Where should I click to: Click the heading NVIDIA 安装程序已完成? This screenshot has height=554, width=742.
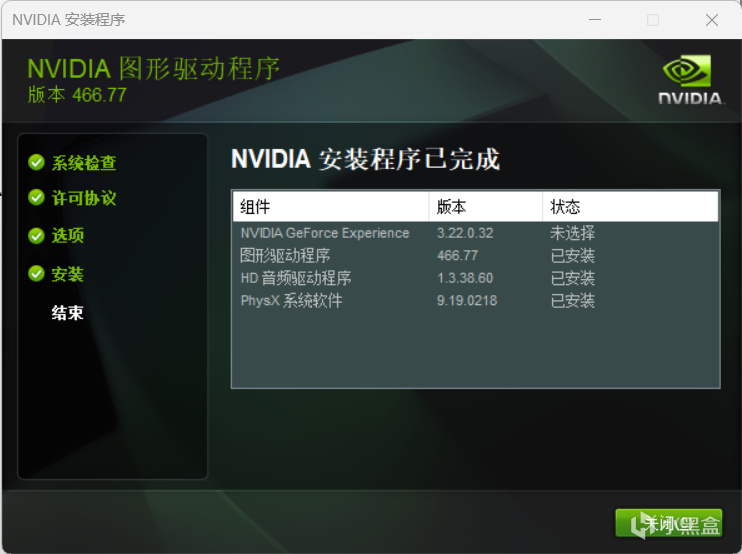tap(365, 159)
